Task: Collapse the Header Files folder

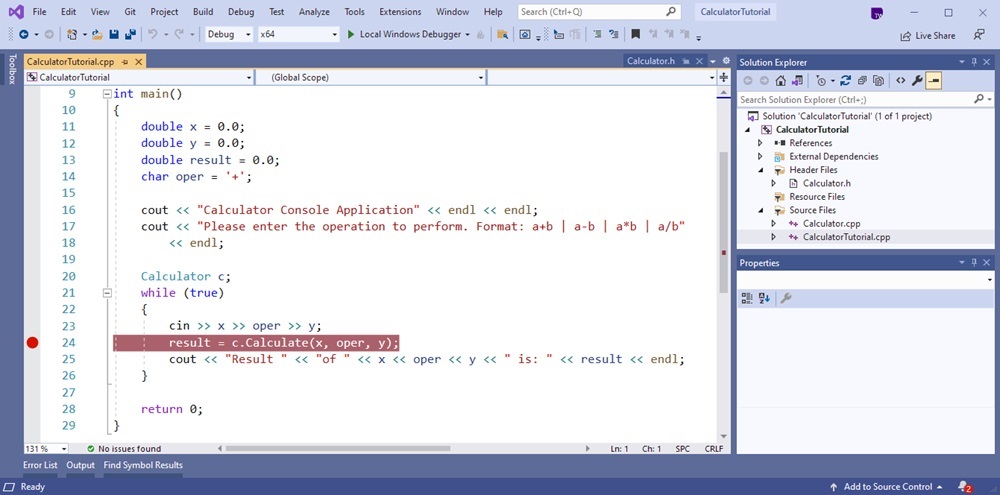Action: tap(760, 170)
